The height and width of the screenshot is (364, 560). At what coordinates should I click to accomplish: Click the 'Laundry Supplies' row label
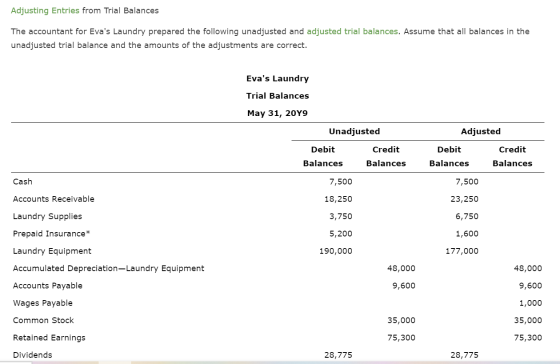point(48,216)
